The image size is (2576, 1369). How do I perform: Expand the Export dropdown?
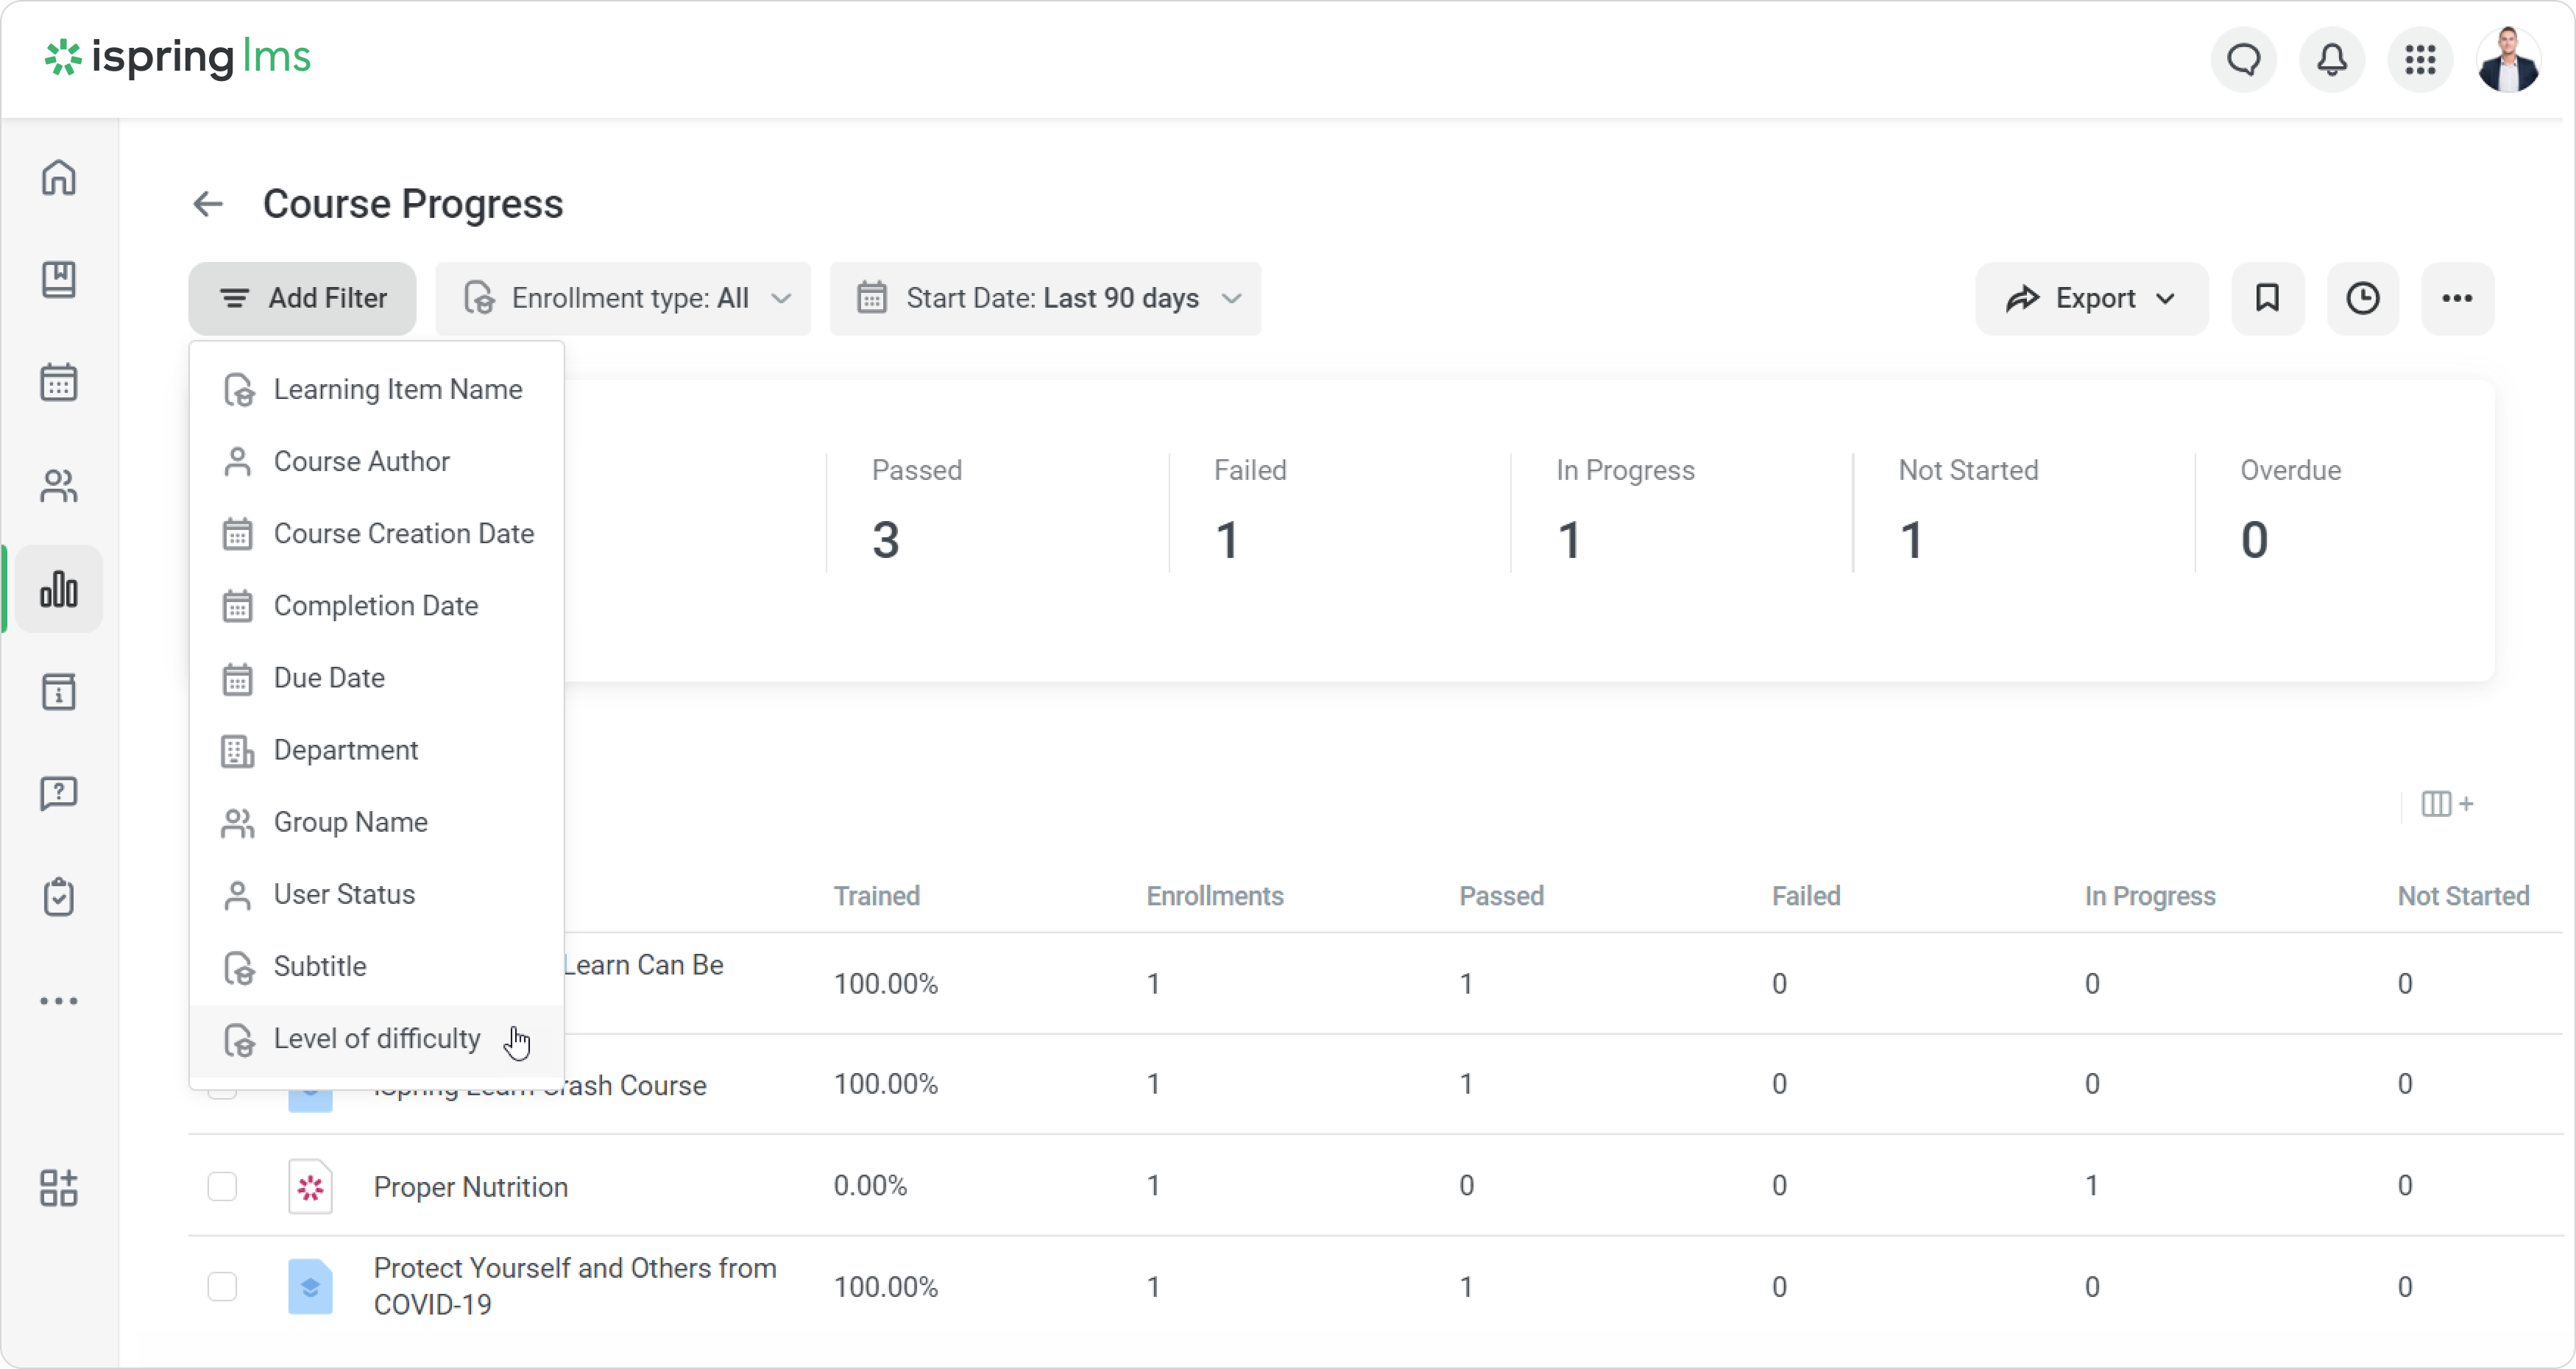click(x=2091, y=298)
